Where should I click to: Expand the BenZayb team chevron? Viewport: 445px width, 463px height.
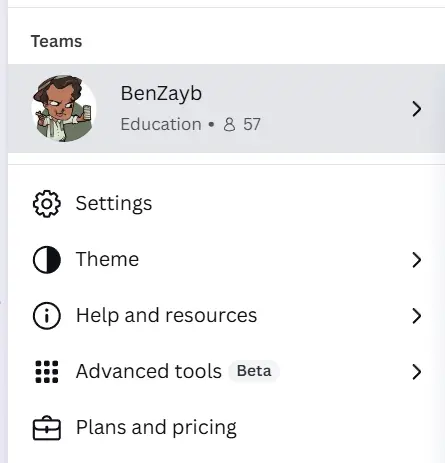[416, 109]
